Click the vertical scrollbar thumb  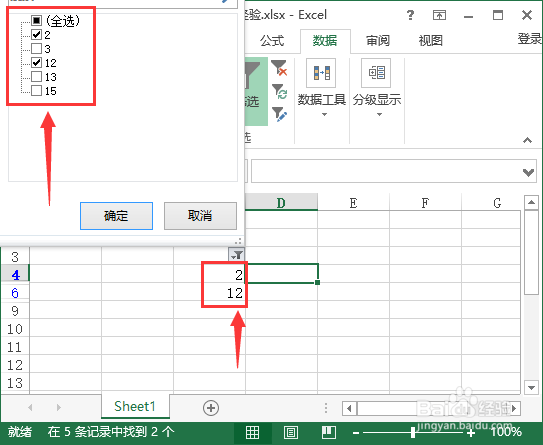coord(531,253)
